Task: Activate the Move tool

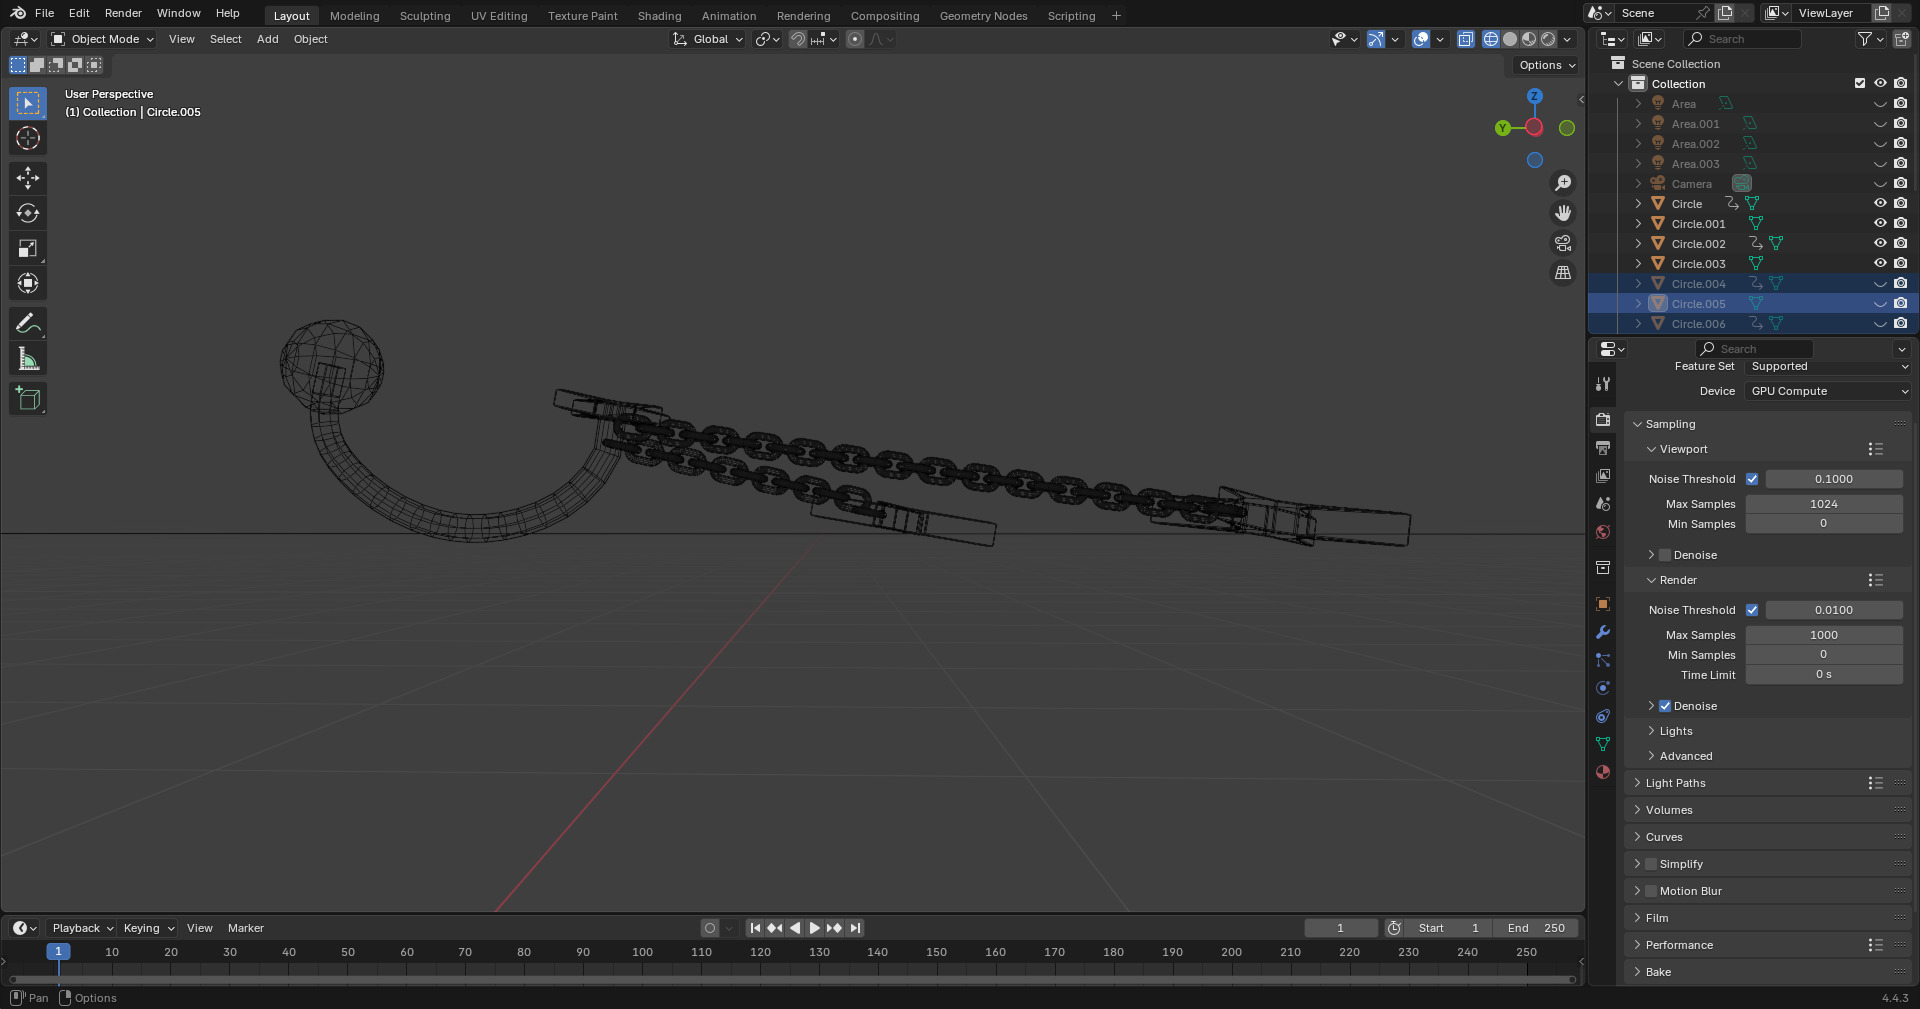Action: [x=28, y=178]
